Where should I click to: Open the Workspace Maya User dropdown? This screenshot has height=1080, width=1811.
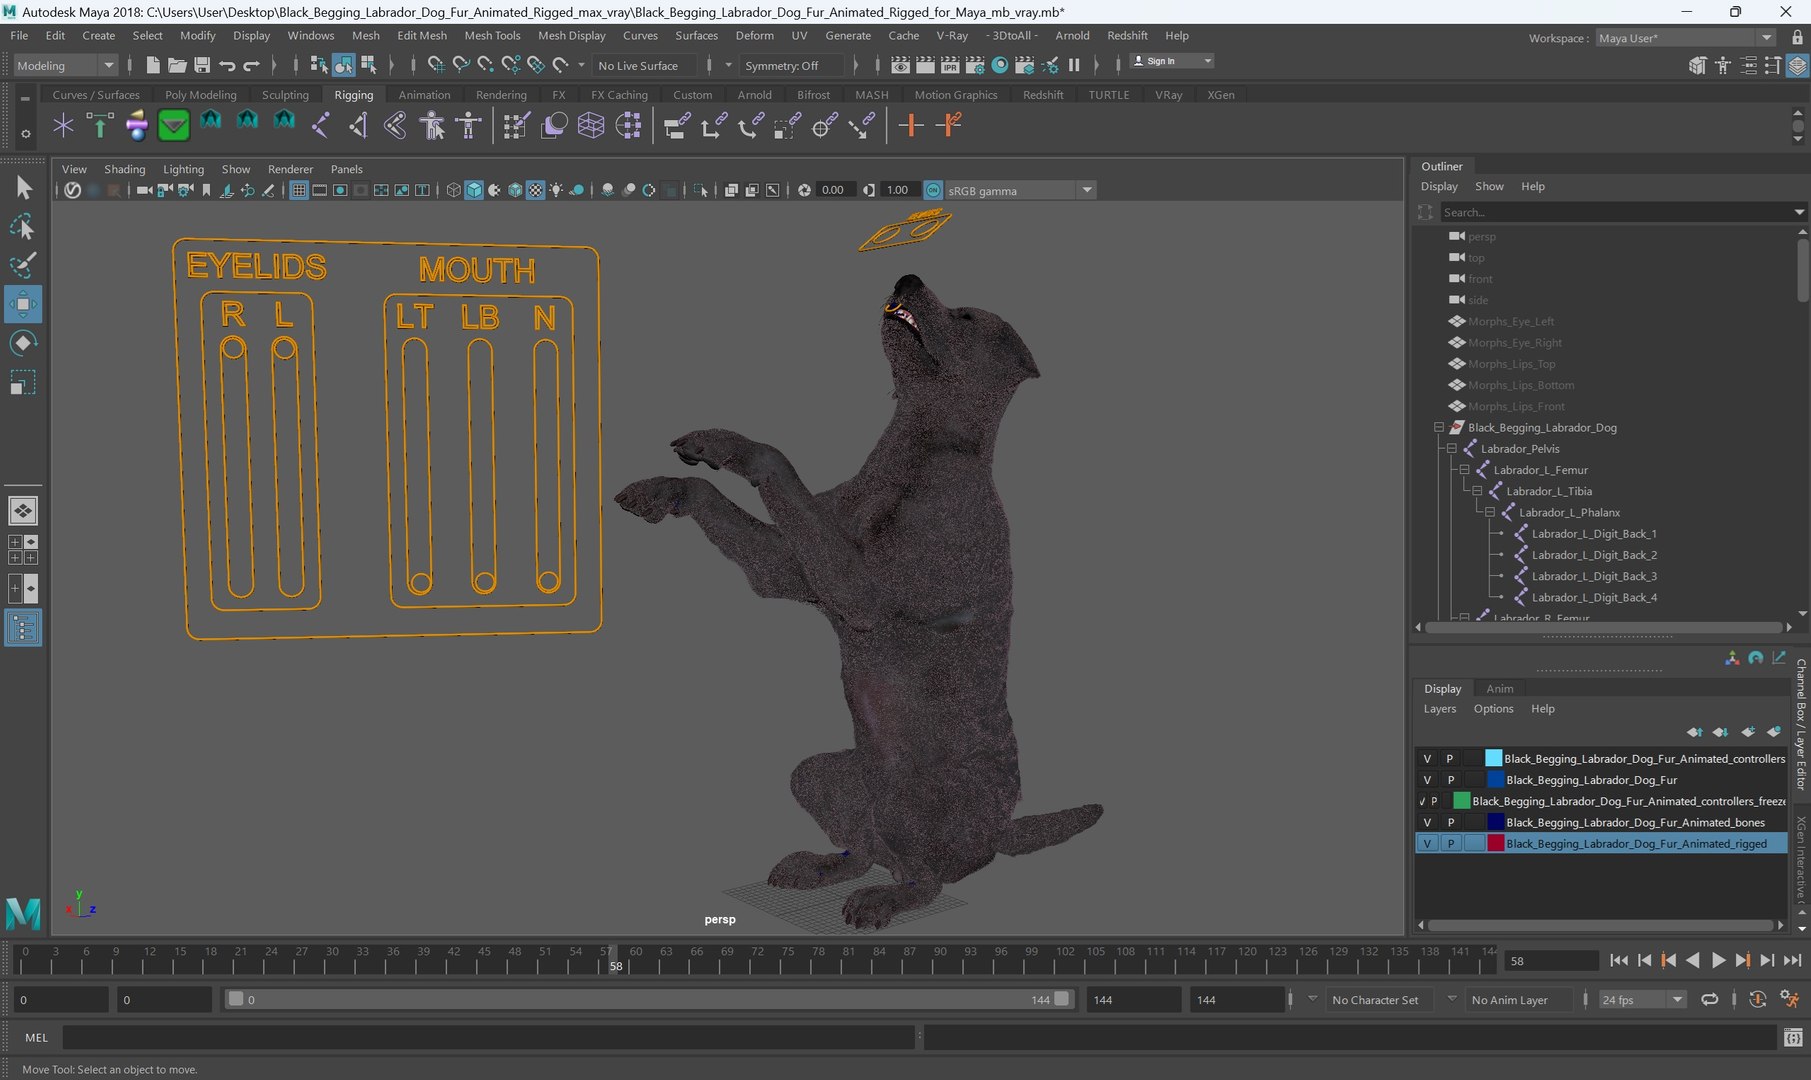tap(1685, 38)
